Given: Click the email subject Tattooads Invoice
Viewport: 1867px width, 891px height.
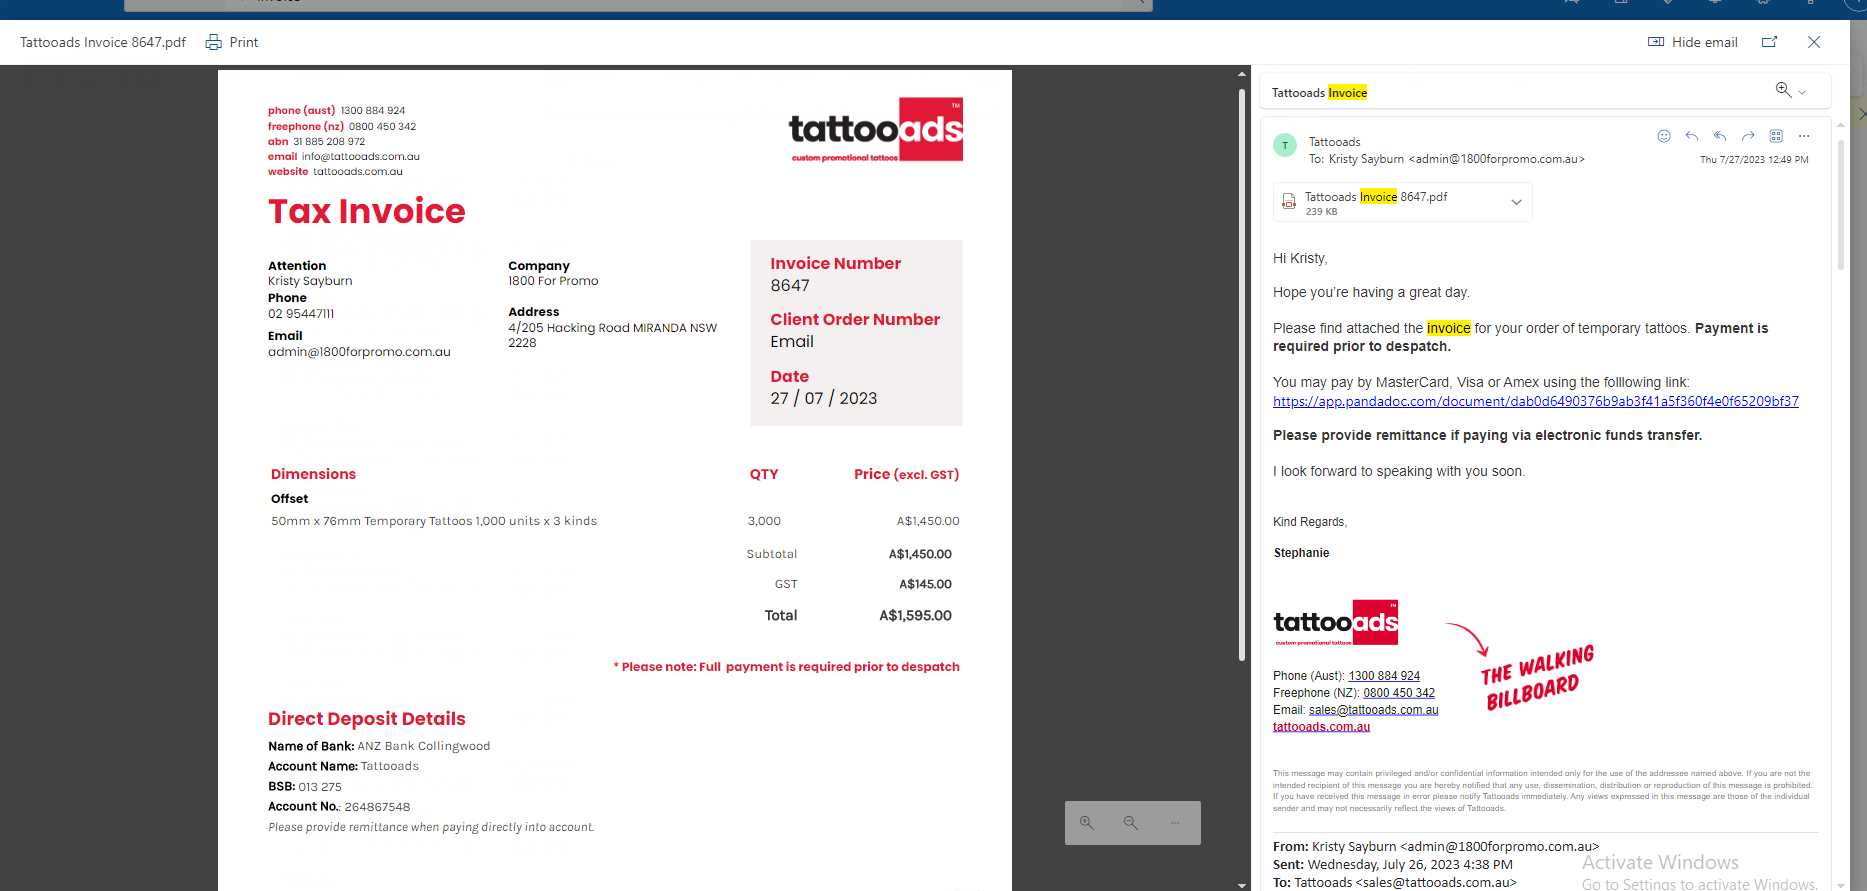Looking at the screenshot, I should (x=1319, y=93).
